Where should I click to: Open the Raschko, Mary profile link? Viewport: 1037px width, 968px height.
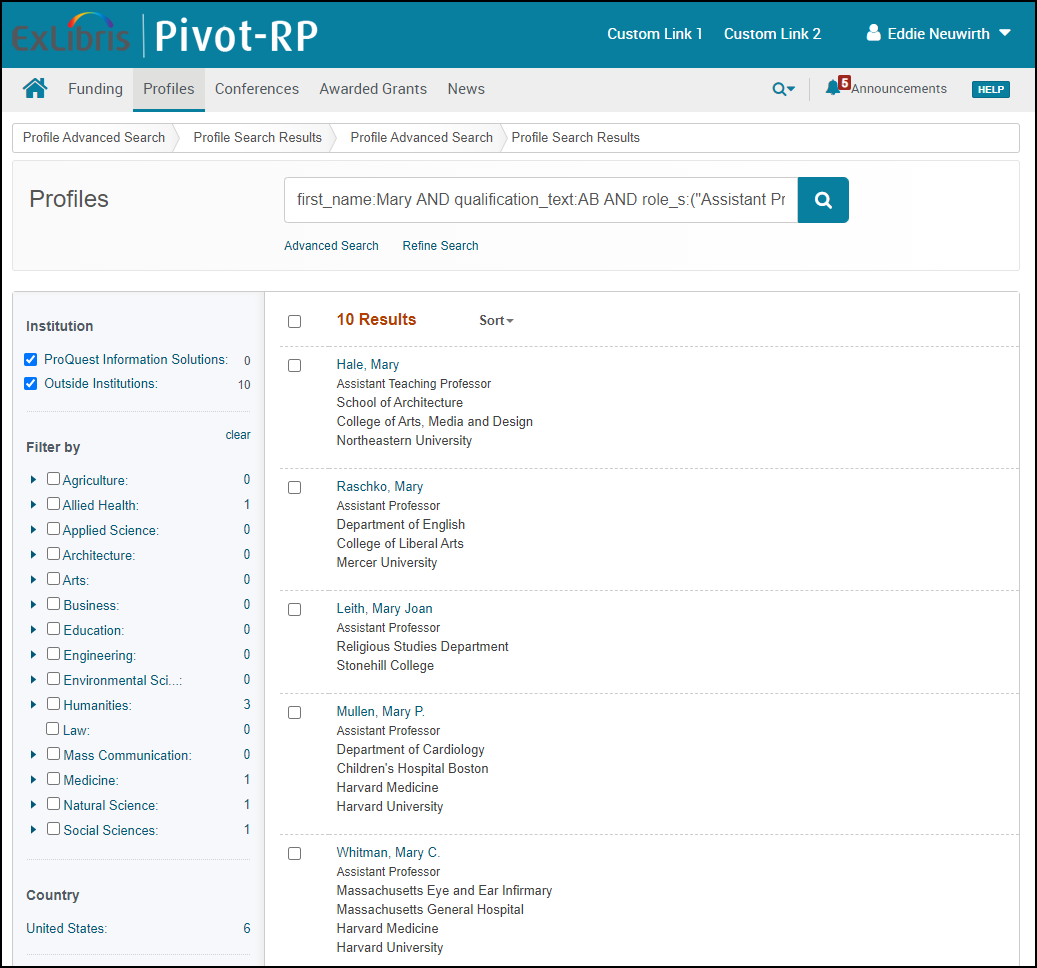(x=380, y=487)
